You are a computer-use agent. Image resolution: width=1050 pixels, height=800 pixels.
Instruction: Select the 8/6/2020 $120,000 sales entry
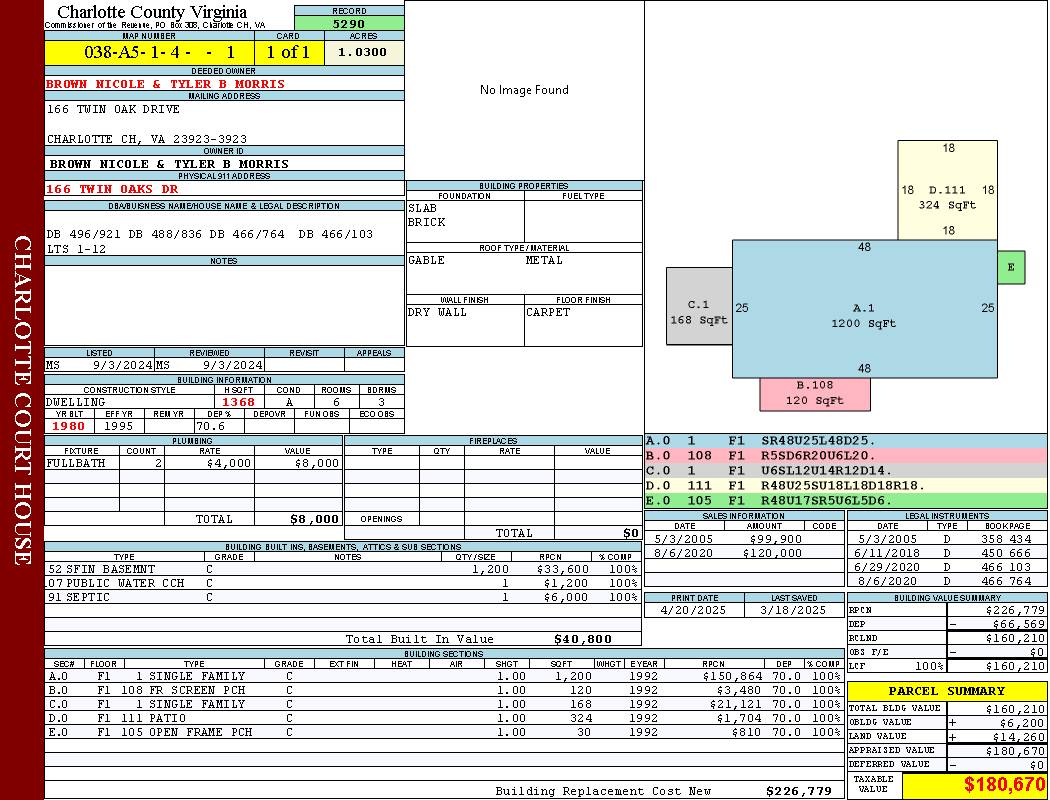click(x=743, y=552)
